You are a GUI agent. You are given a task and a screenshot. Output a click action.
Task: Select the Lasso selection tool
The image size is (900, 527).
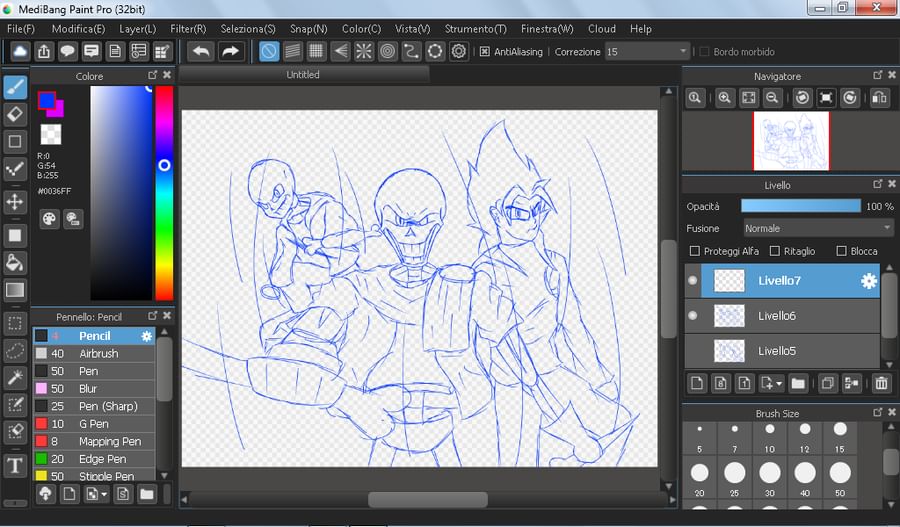coord(15,350)
